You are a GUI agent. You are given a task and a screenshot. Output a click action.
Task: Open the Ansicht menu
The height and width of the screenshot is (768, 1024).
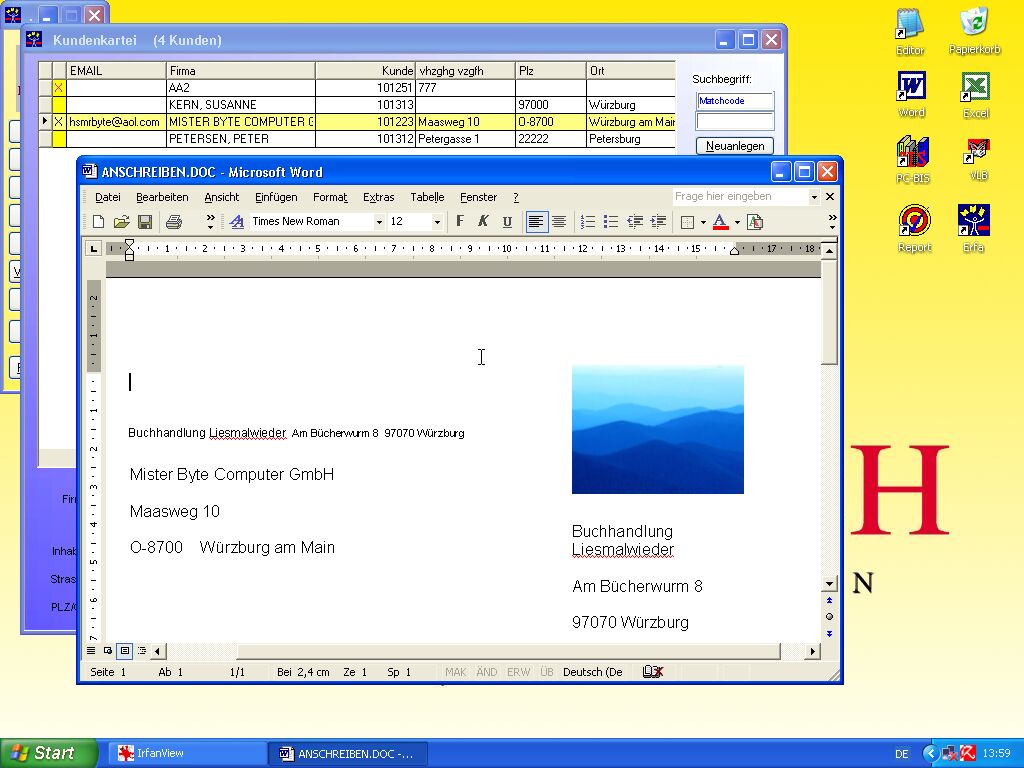(x=221, y=197)
